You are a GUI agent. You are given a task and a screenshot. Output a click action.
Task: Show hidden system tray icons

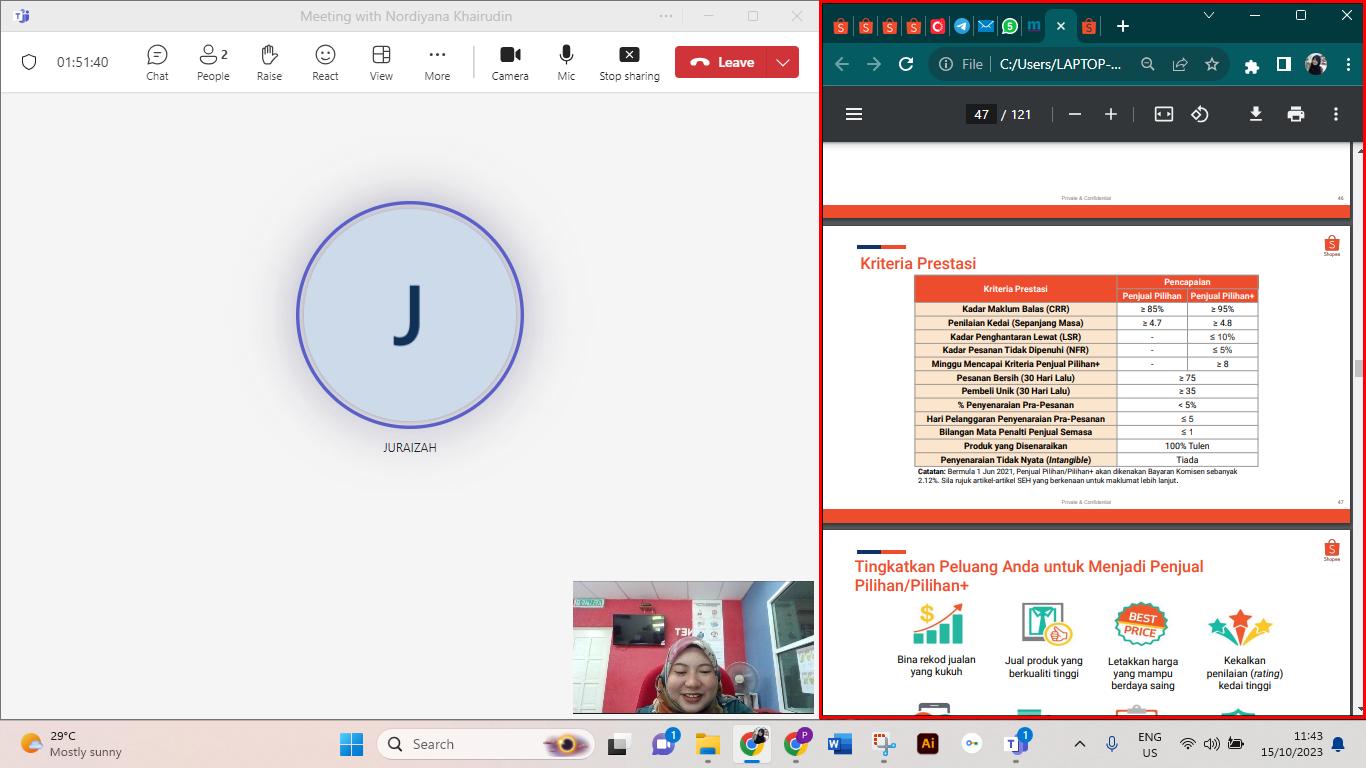[1079, 744]
